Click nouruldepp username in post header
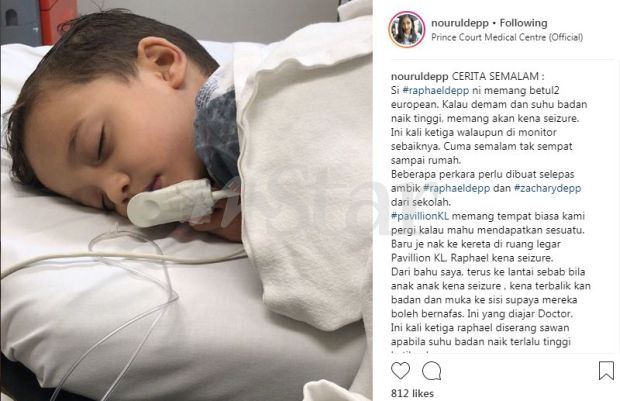This screenshot has width=620, height=401. click(x=460, y=23)
